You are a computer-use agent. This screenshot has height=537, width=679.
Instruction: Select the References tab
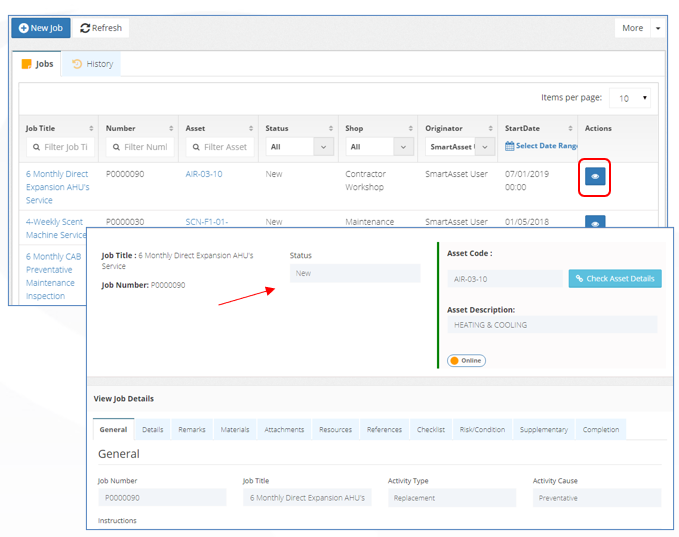pyautogui.click(x=385, y=429)
